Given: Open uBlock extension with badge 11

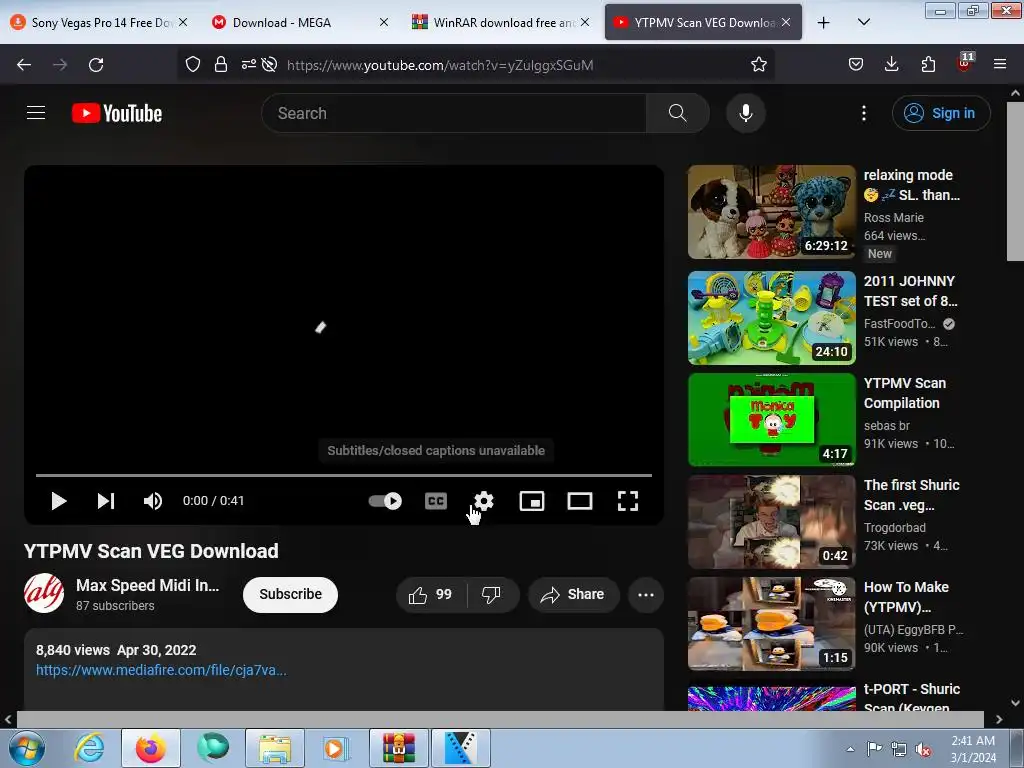Looking at the screenshot, I should [965, 63].
